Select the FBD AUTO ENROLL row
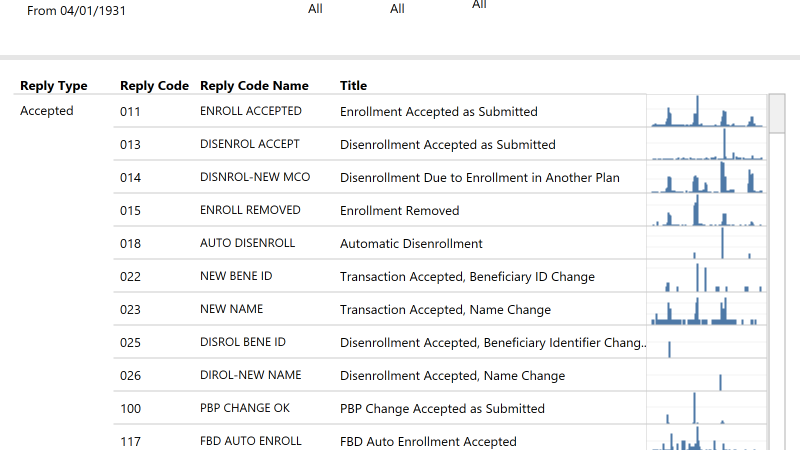The height and width of the screenshot is (450, 800). (250, 441)
